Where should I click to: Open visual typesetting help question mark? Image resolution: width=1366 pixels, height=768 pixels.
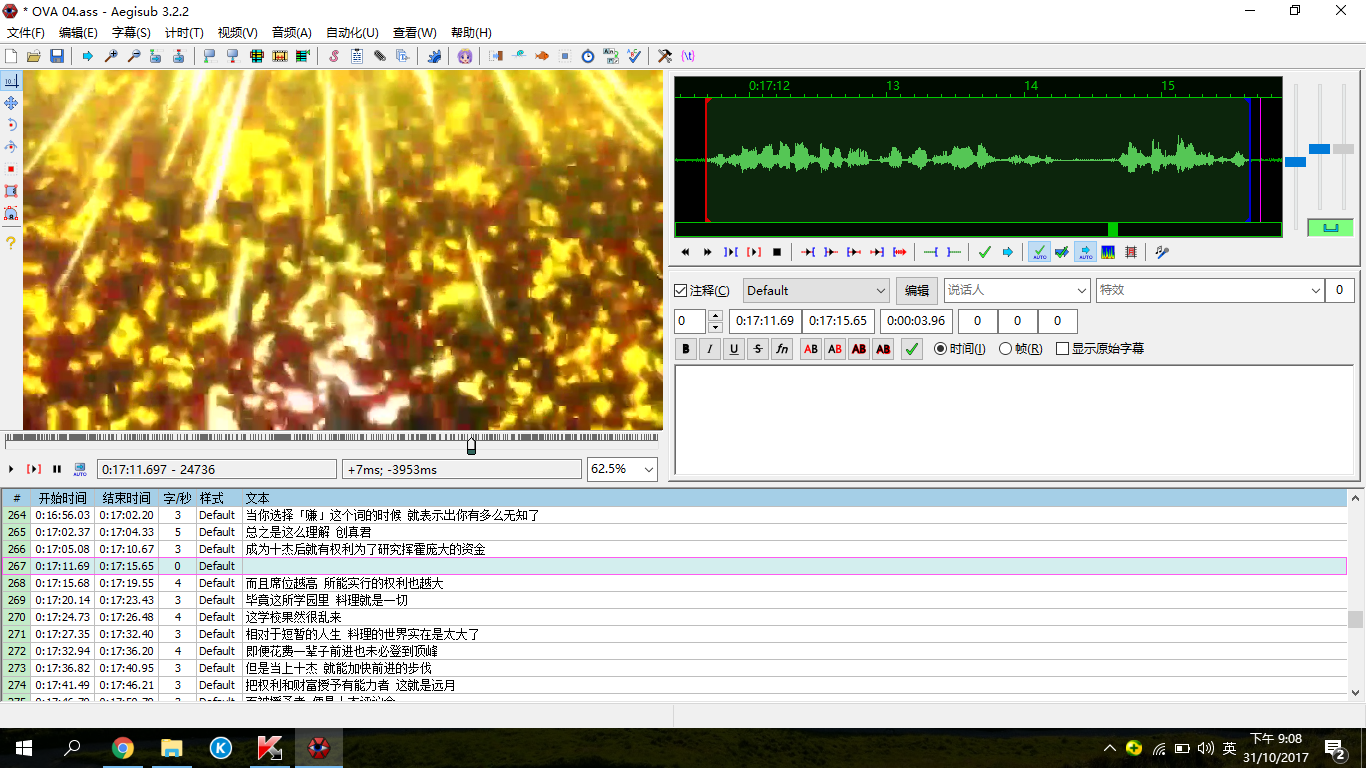[x=11, y=243]
